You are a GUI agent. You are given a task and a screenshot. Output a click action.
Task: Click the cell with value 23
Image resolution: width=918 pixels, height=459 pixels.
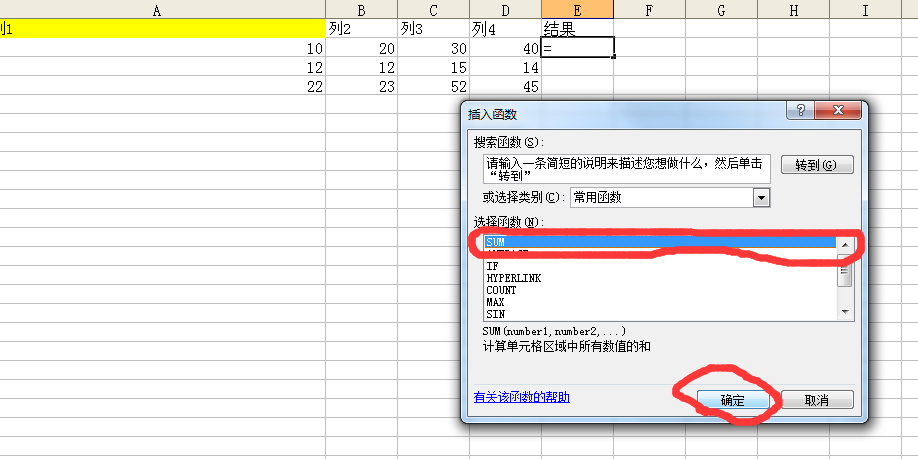click(x=362, y=85)
